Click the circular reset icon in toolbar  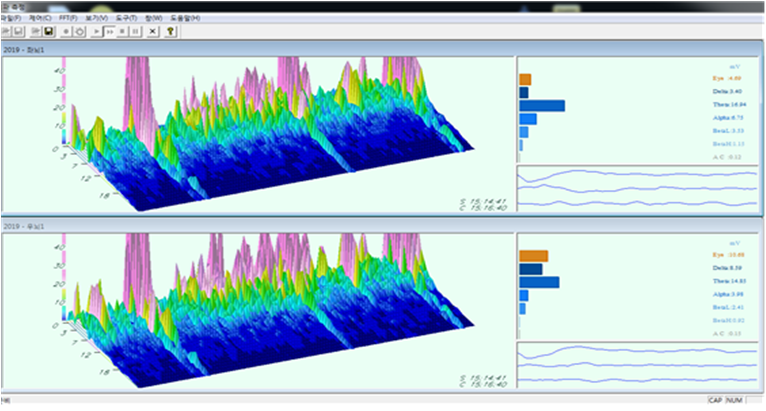pos(78,31)
